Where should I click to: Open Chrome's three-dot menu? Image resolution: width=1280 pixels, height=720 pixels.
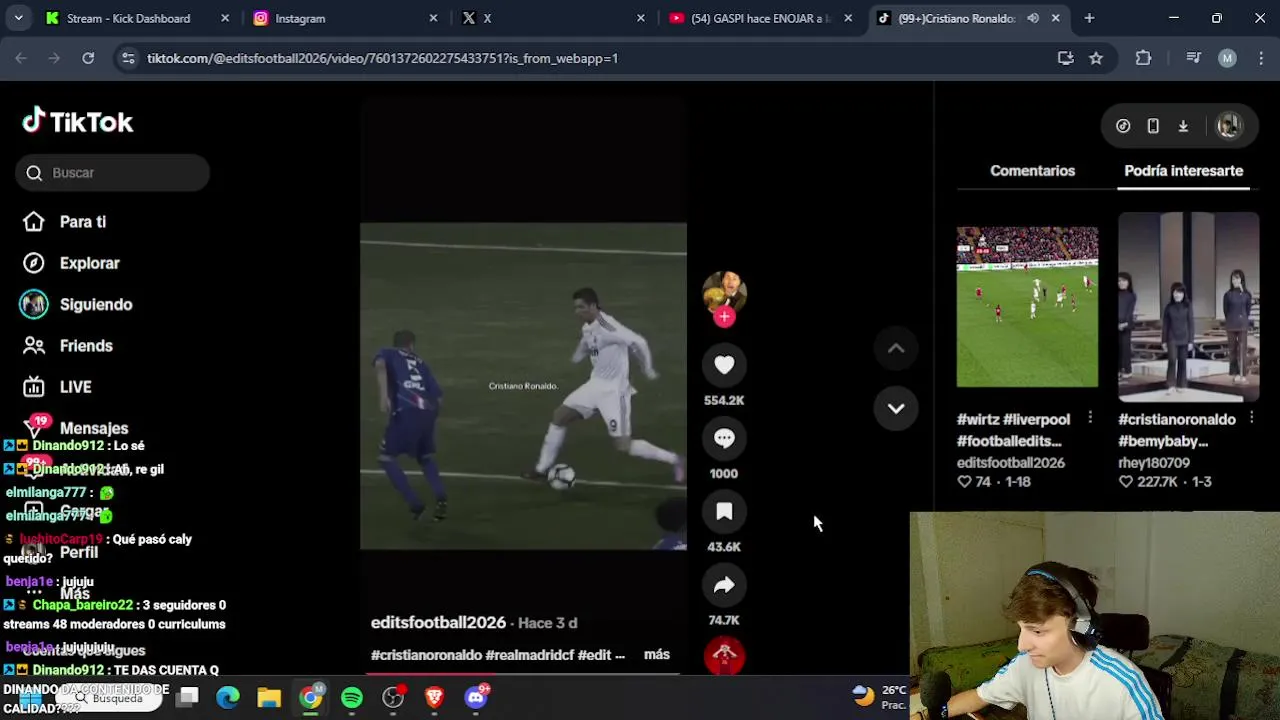point(1260,58)
